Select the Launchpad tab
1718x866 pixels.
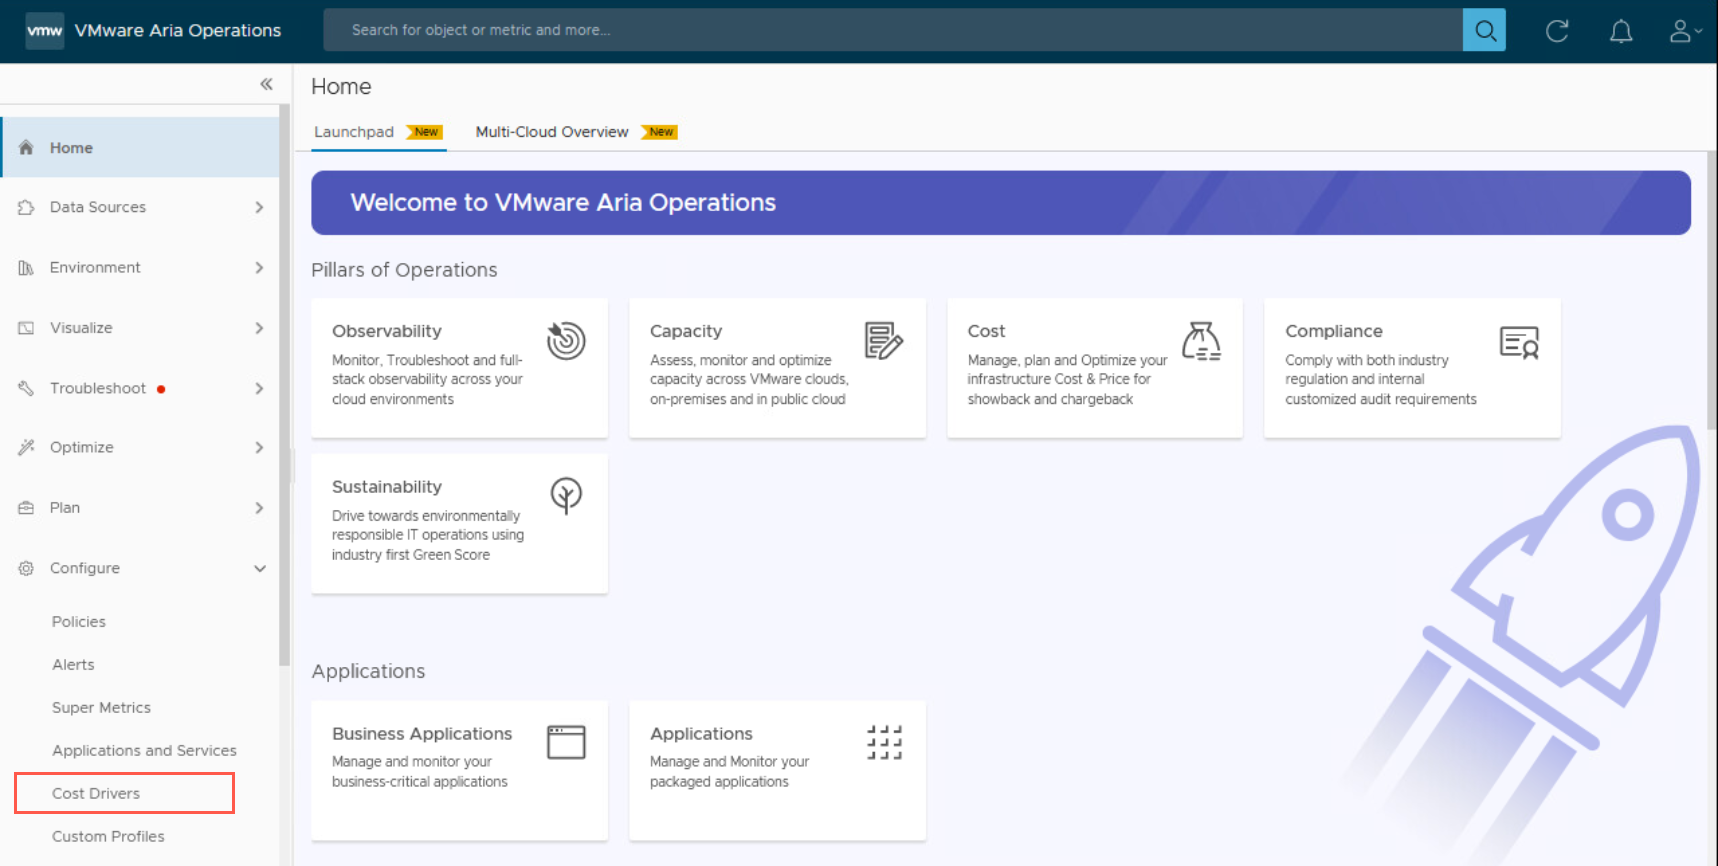tap(354, 132)
